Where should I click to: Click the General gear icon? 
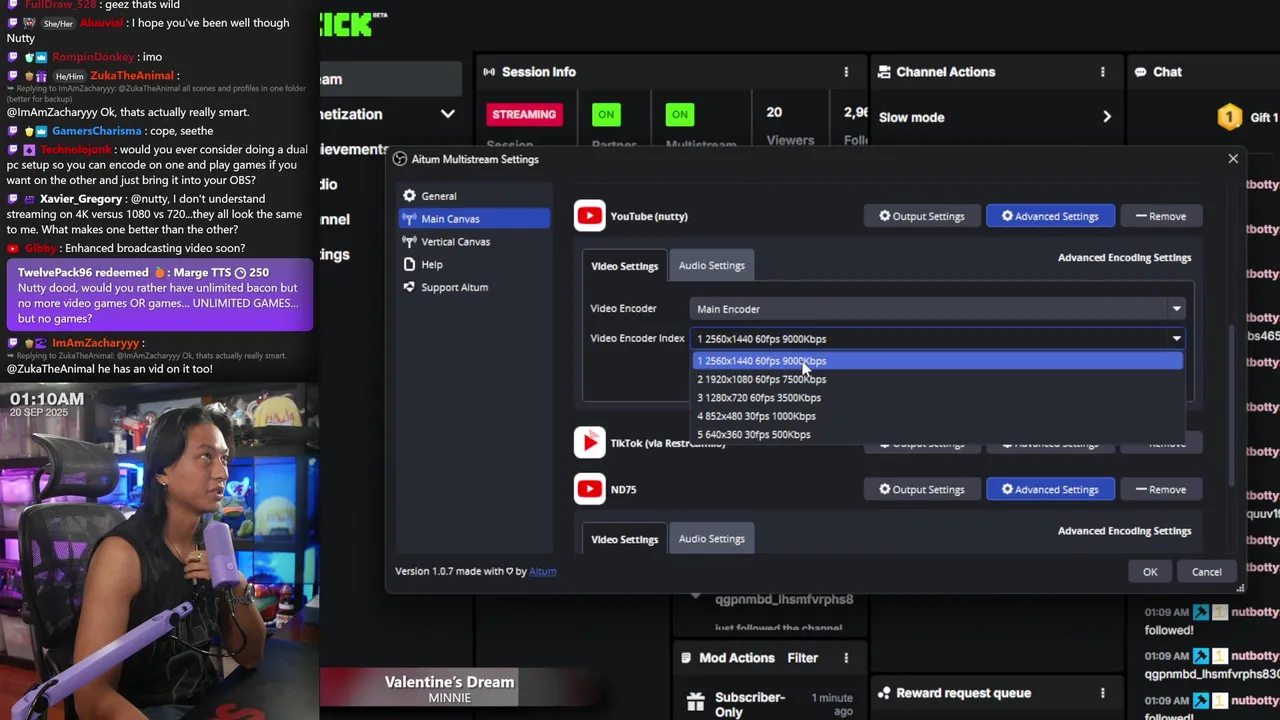(409, 196)
